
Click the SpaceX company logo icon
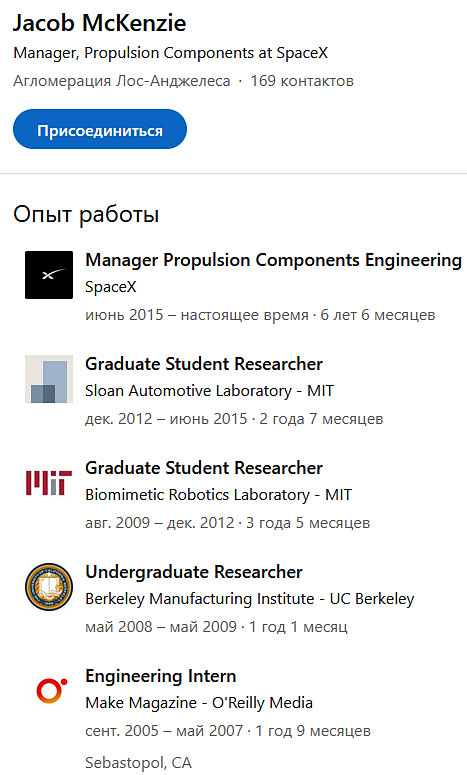pyautogui.click(x=49, y=275)
